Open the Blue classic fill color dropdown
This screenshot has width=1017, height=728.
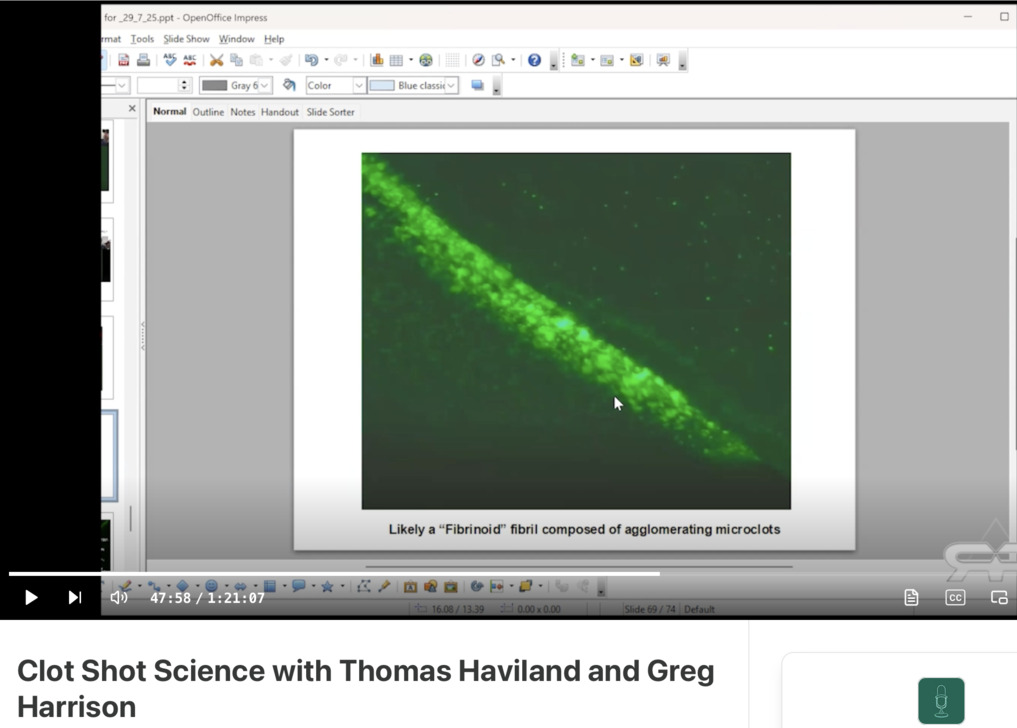(451, 86)
